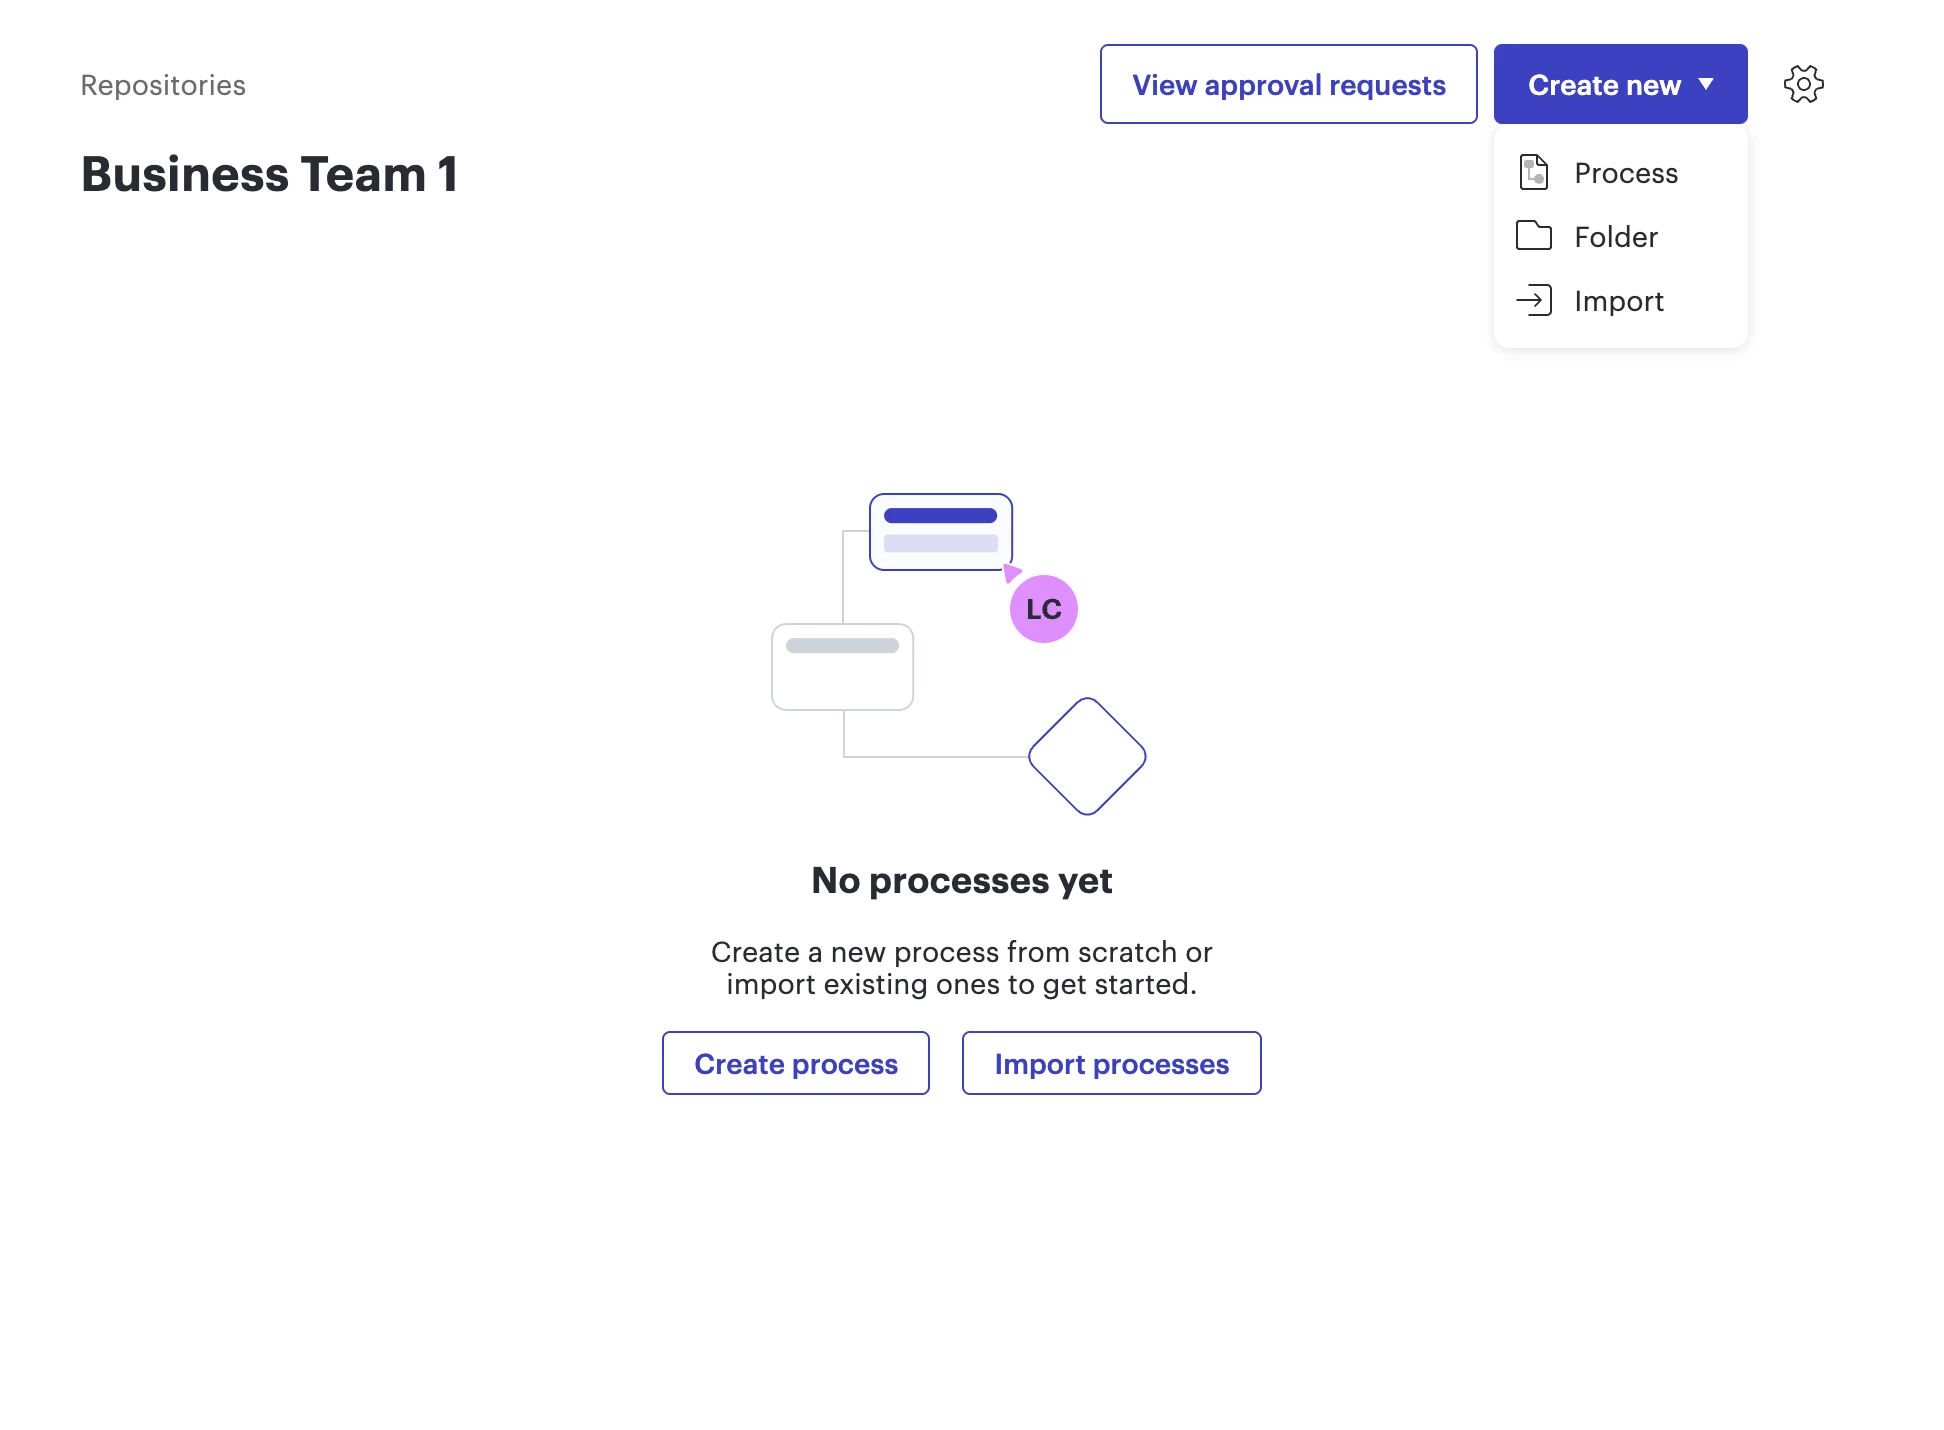Click the Create new button label
This screenshot has height=1430, width=1944.
pyautogui.click(x=1603, y=85)
